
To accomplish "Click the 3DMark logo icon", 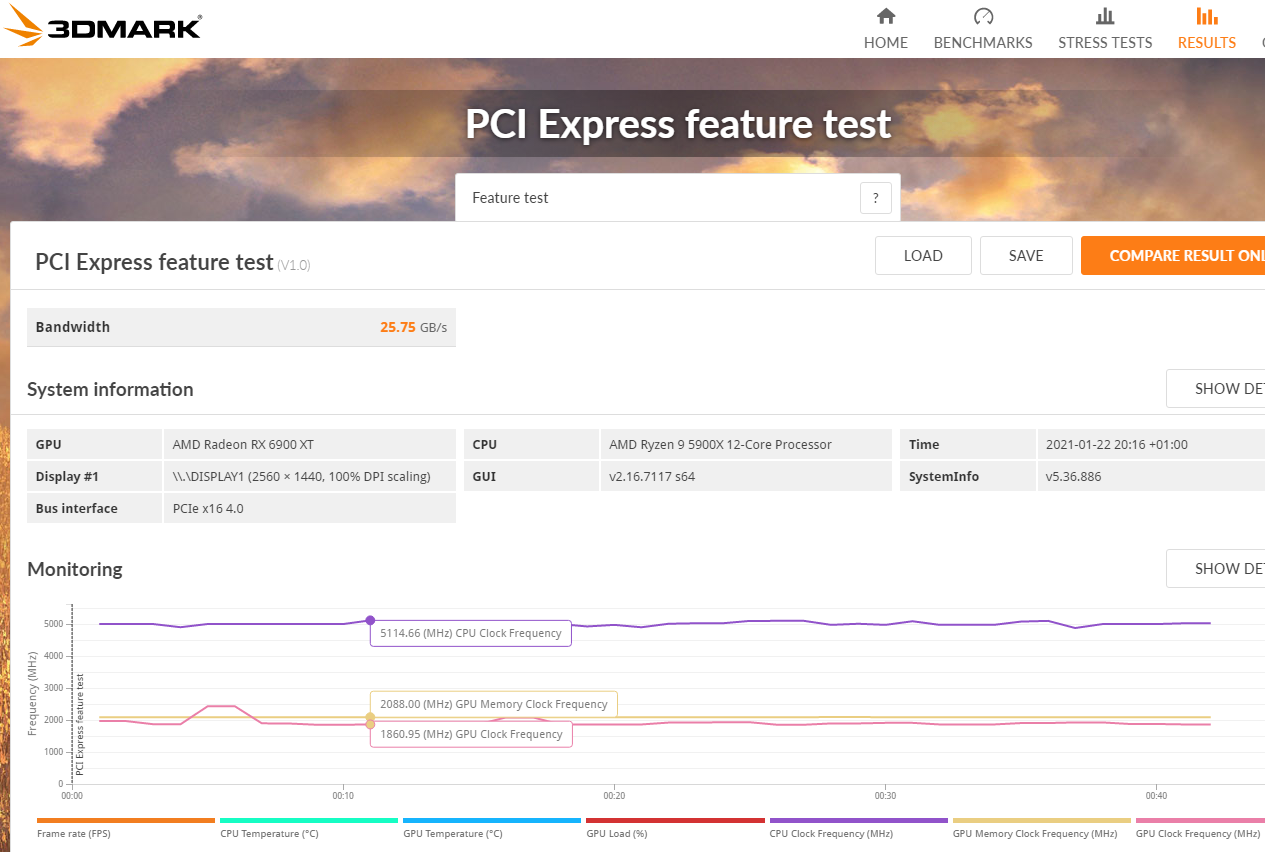I will [x=24, y=27].
